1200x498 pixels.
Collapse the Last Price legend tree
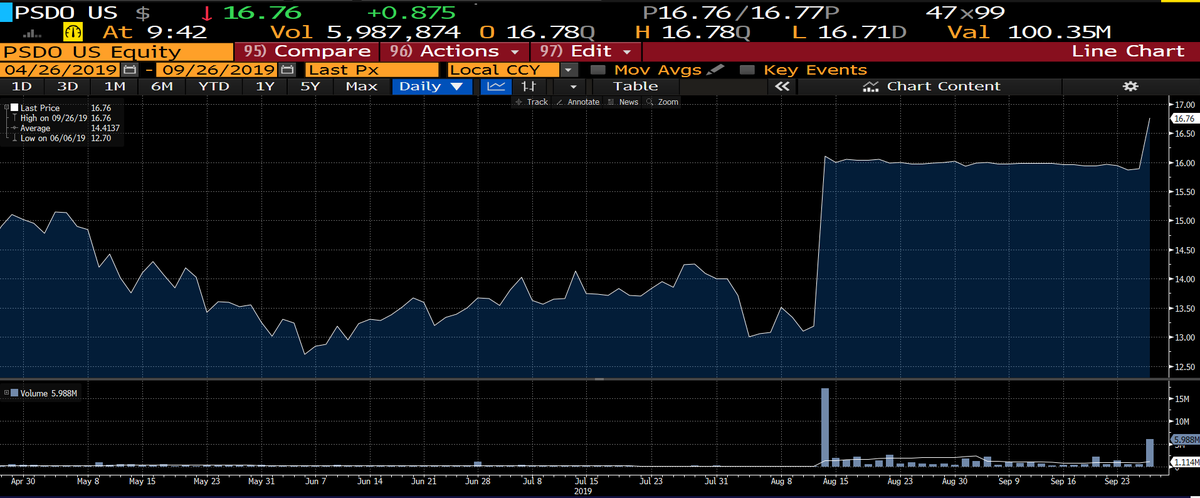point(5,107)
